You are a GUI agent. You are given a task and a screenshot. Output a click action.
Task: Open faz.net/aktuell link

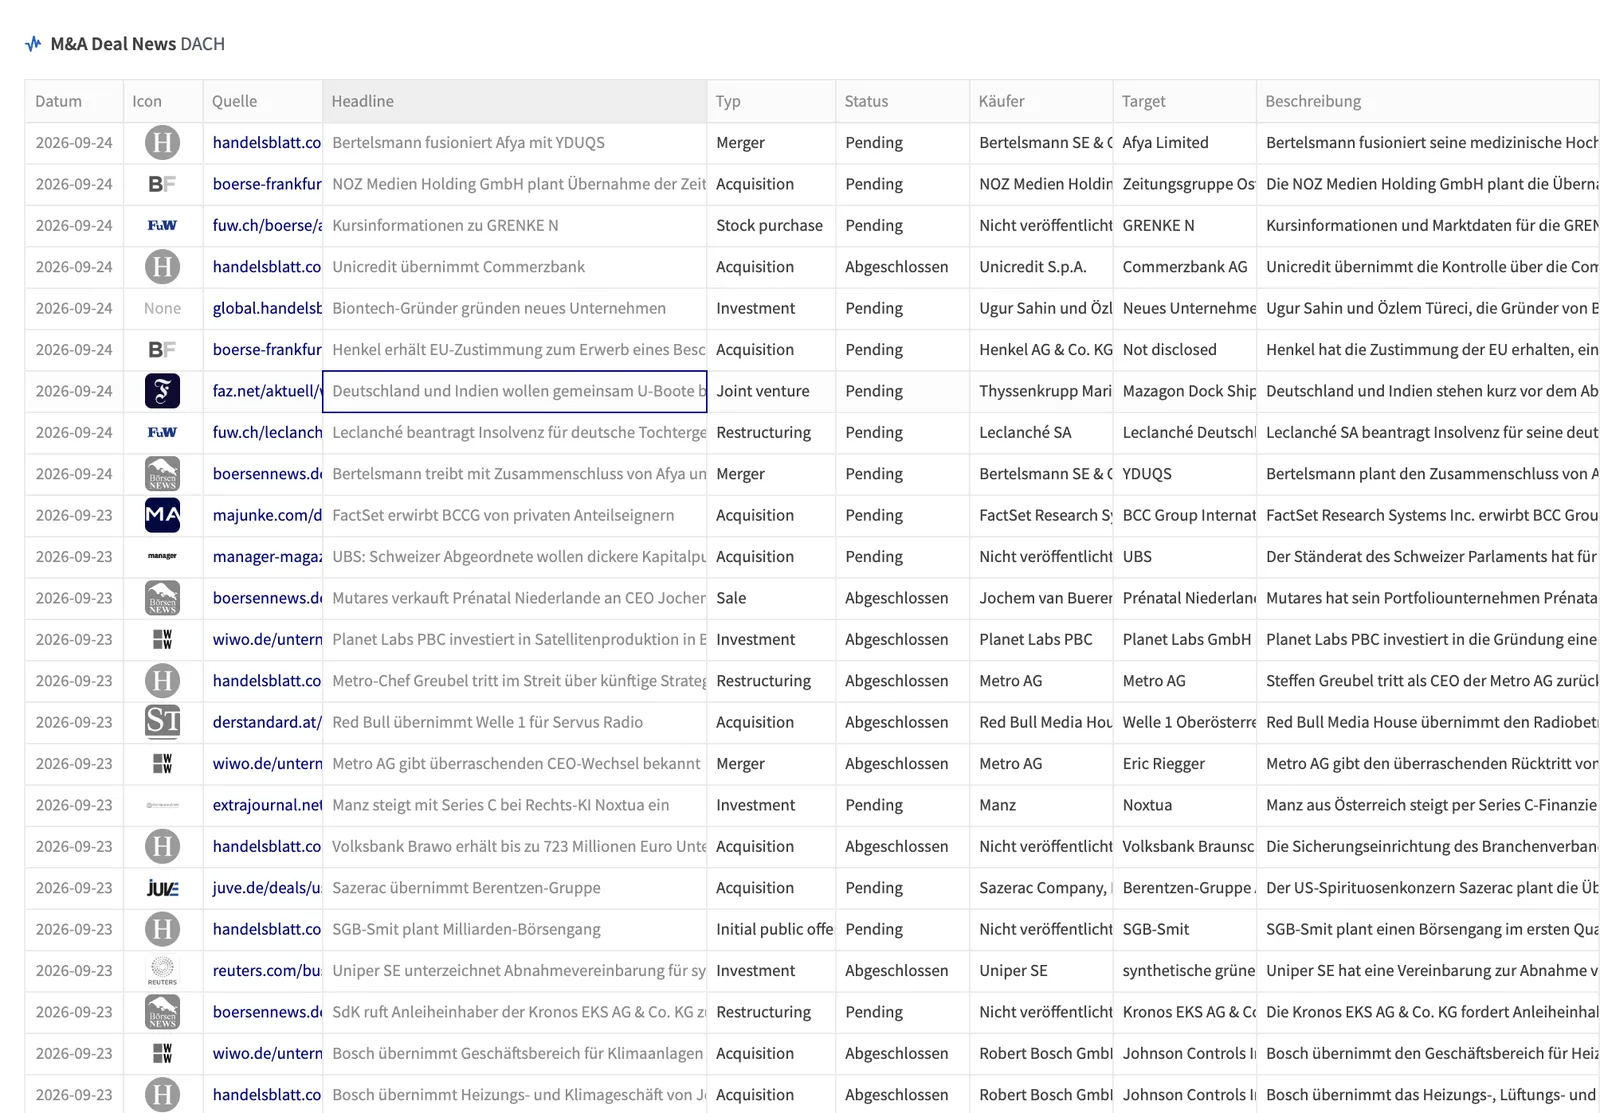click(x=267, y=391)
